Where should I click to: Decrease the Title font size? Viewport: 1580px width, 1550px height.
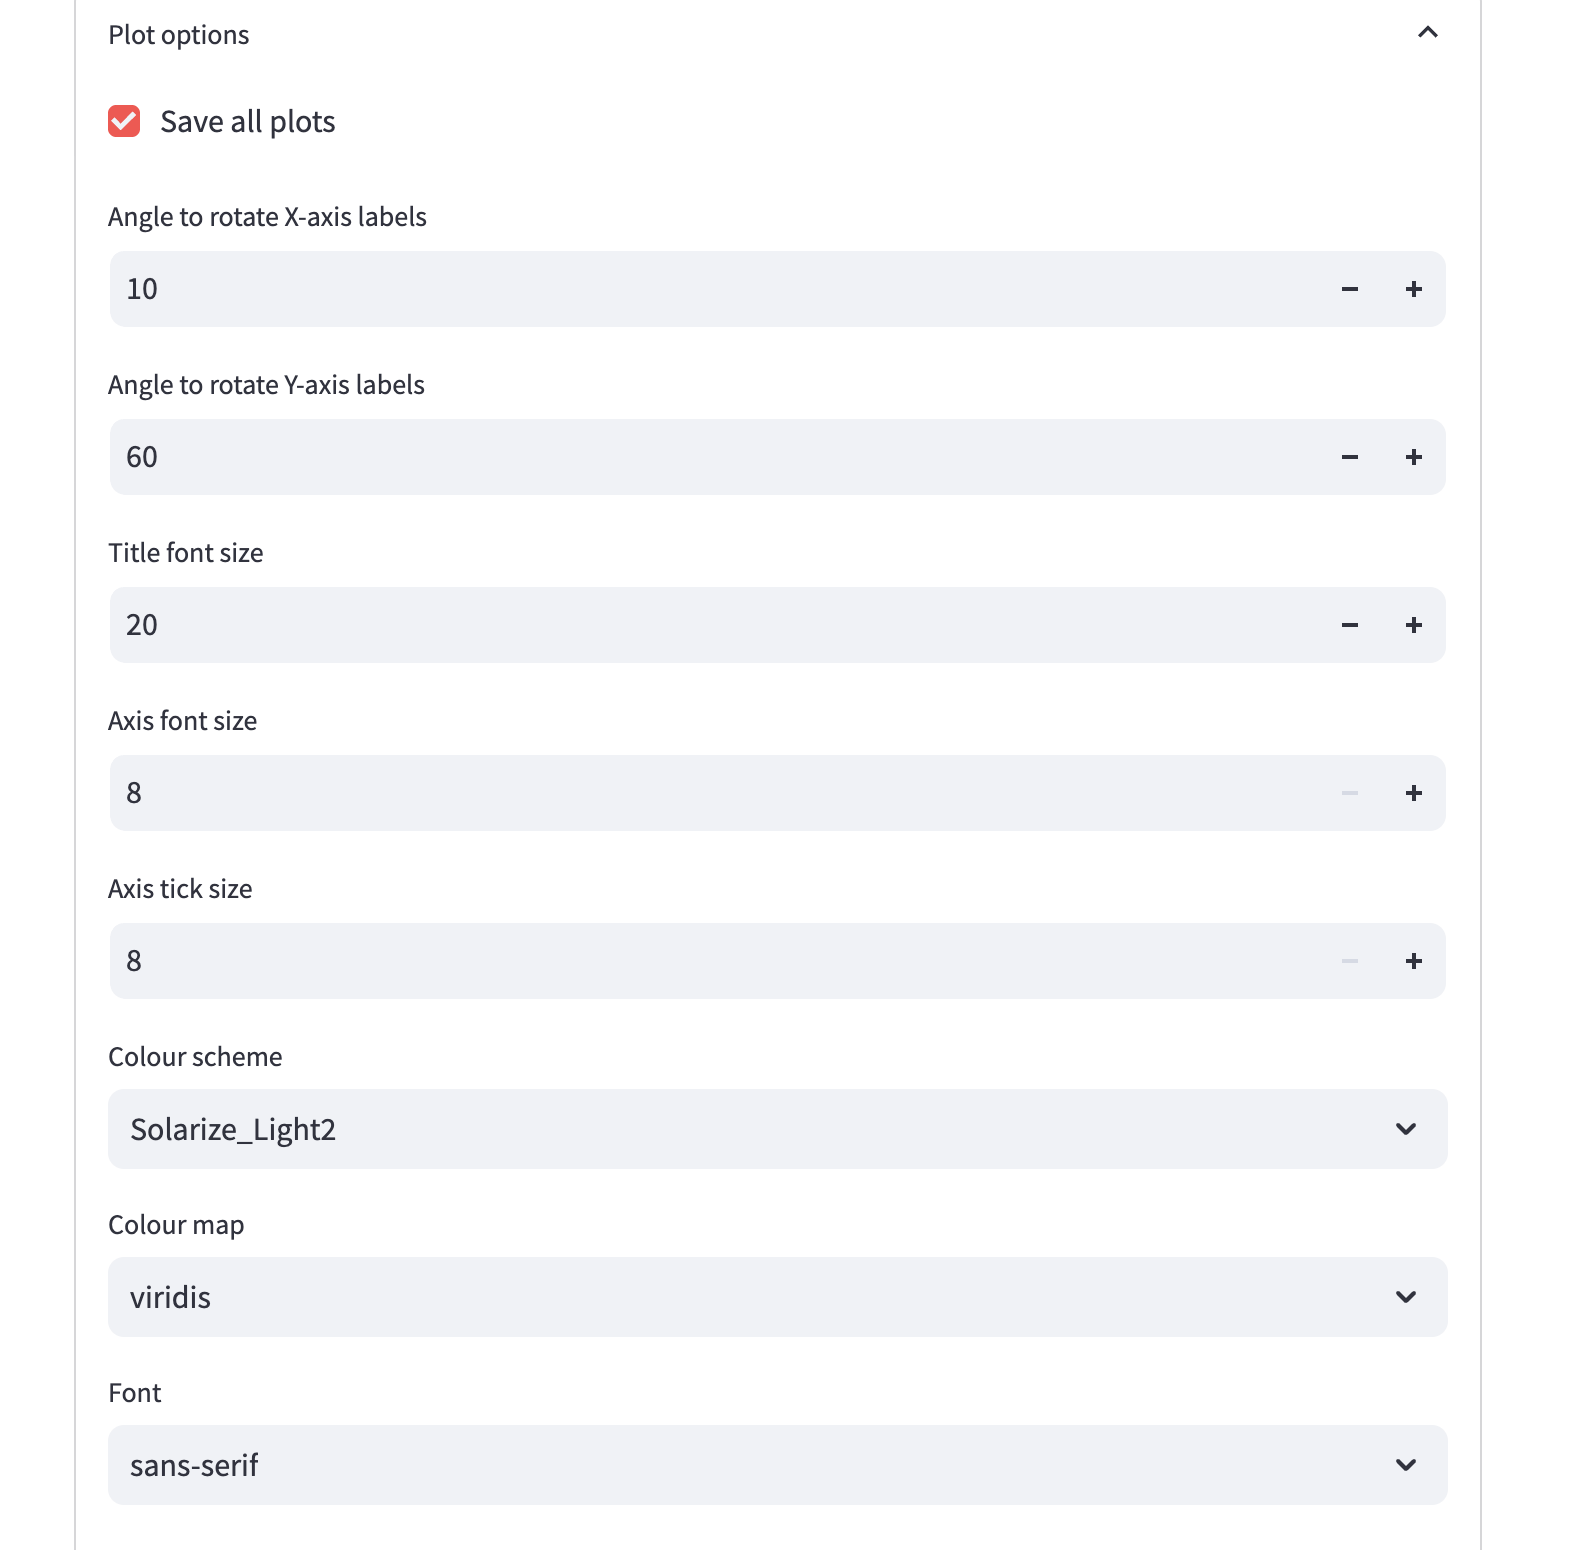(x=1349, y=625)
